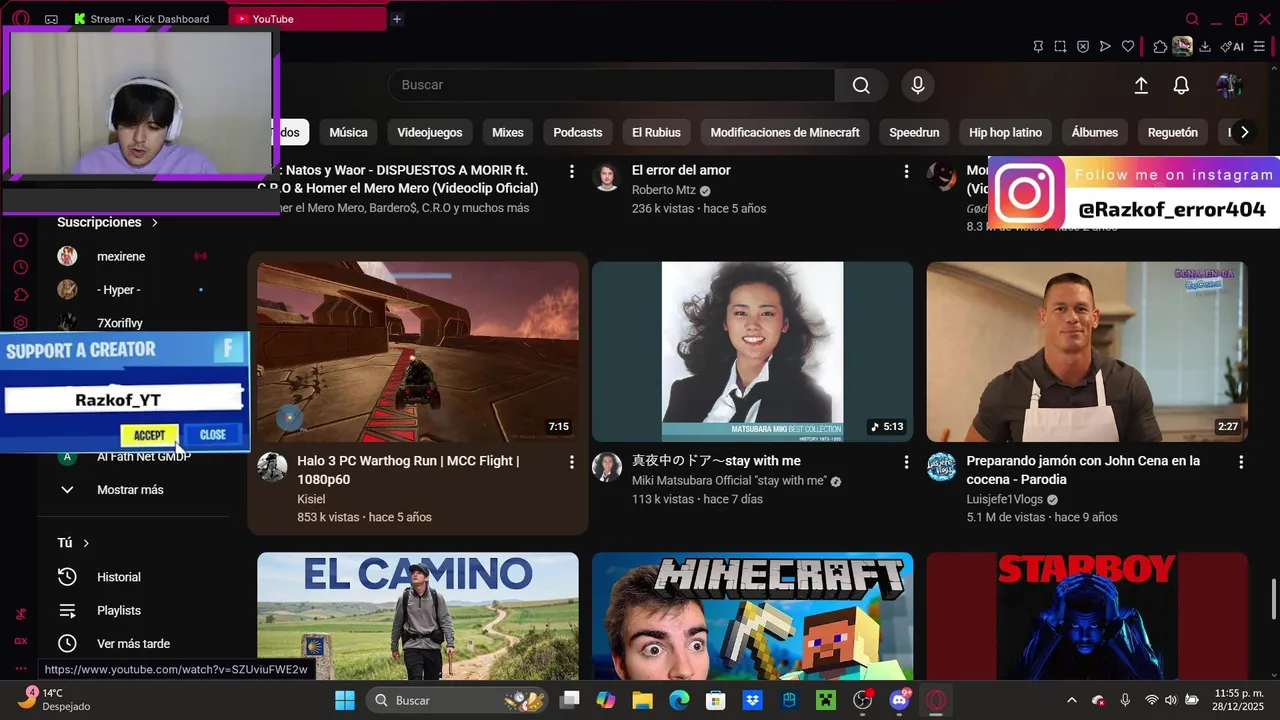Open Luisjefe1Vlogs channel link

(1004, 499)
